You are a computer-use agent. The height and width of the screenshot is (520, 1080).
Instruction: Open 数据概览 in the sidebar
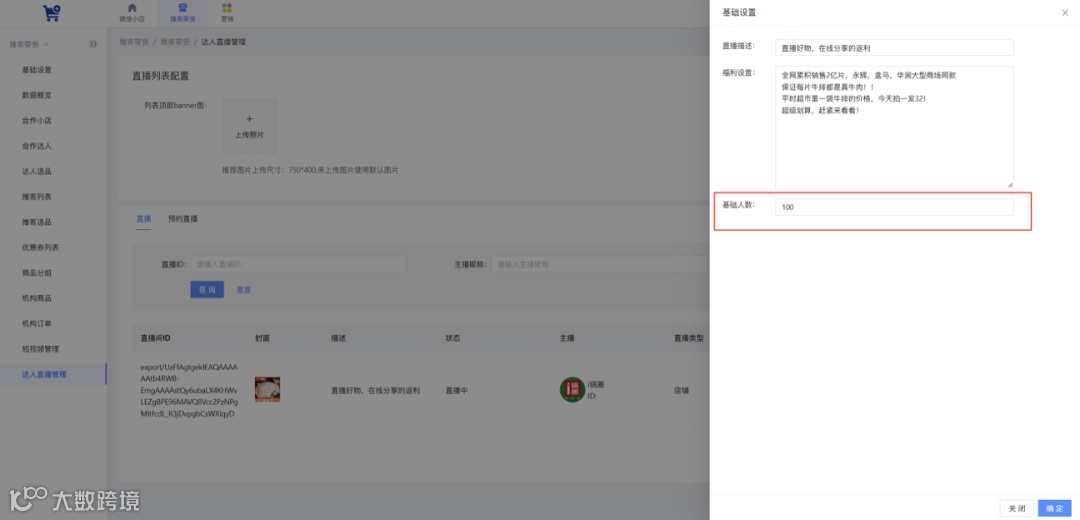pos(37,95)
